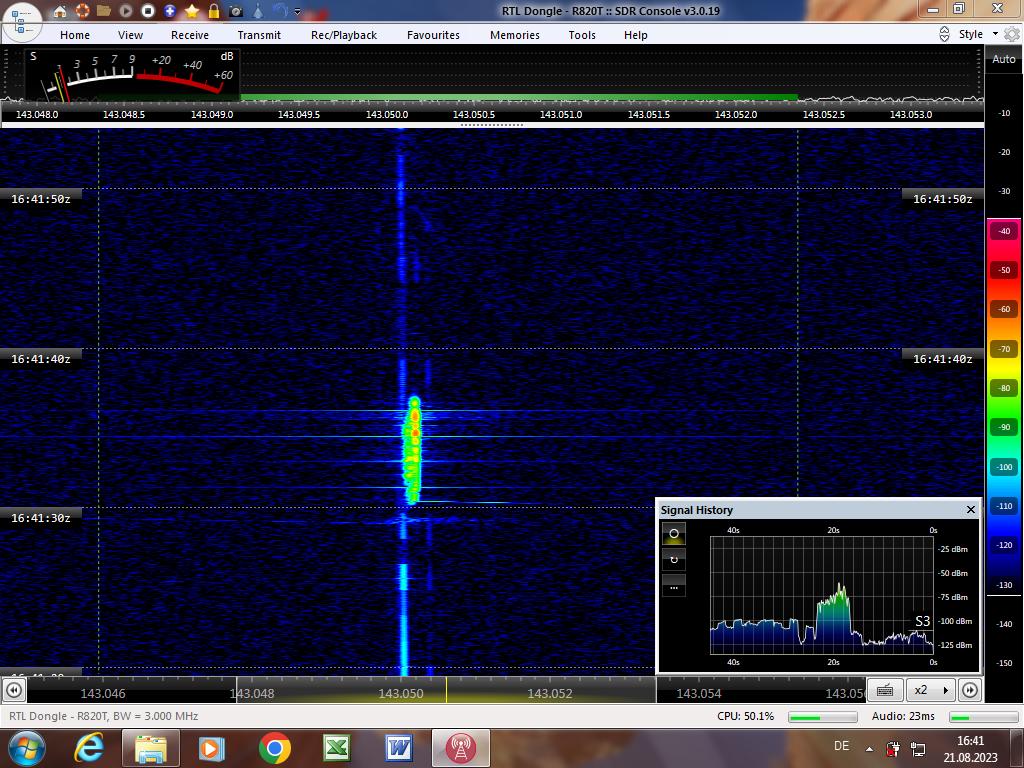Click the RTL Dongle BW status text
Image resolution: width=1024 pixels, height=768 pixels.
(103, 716)
